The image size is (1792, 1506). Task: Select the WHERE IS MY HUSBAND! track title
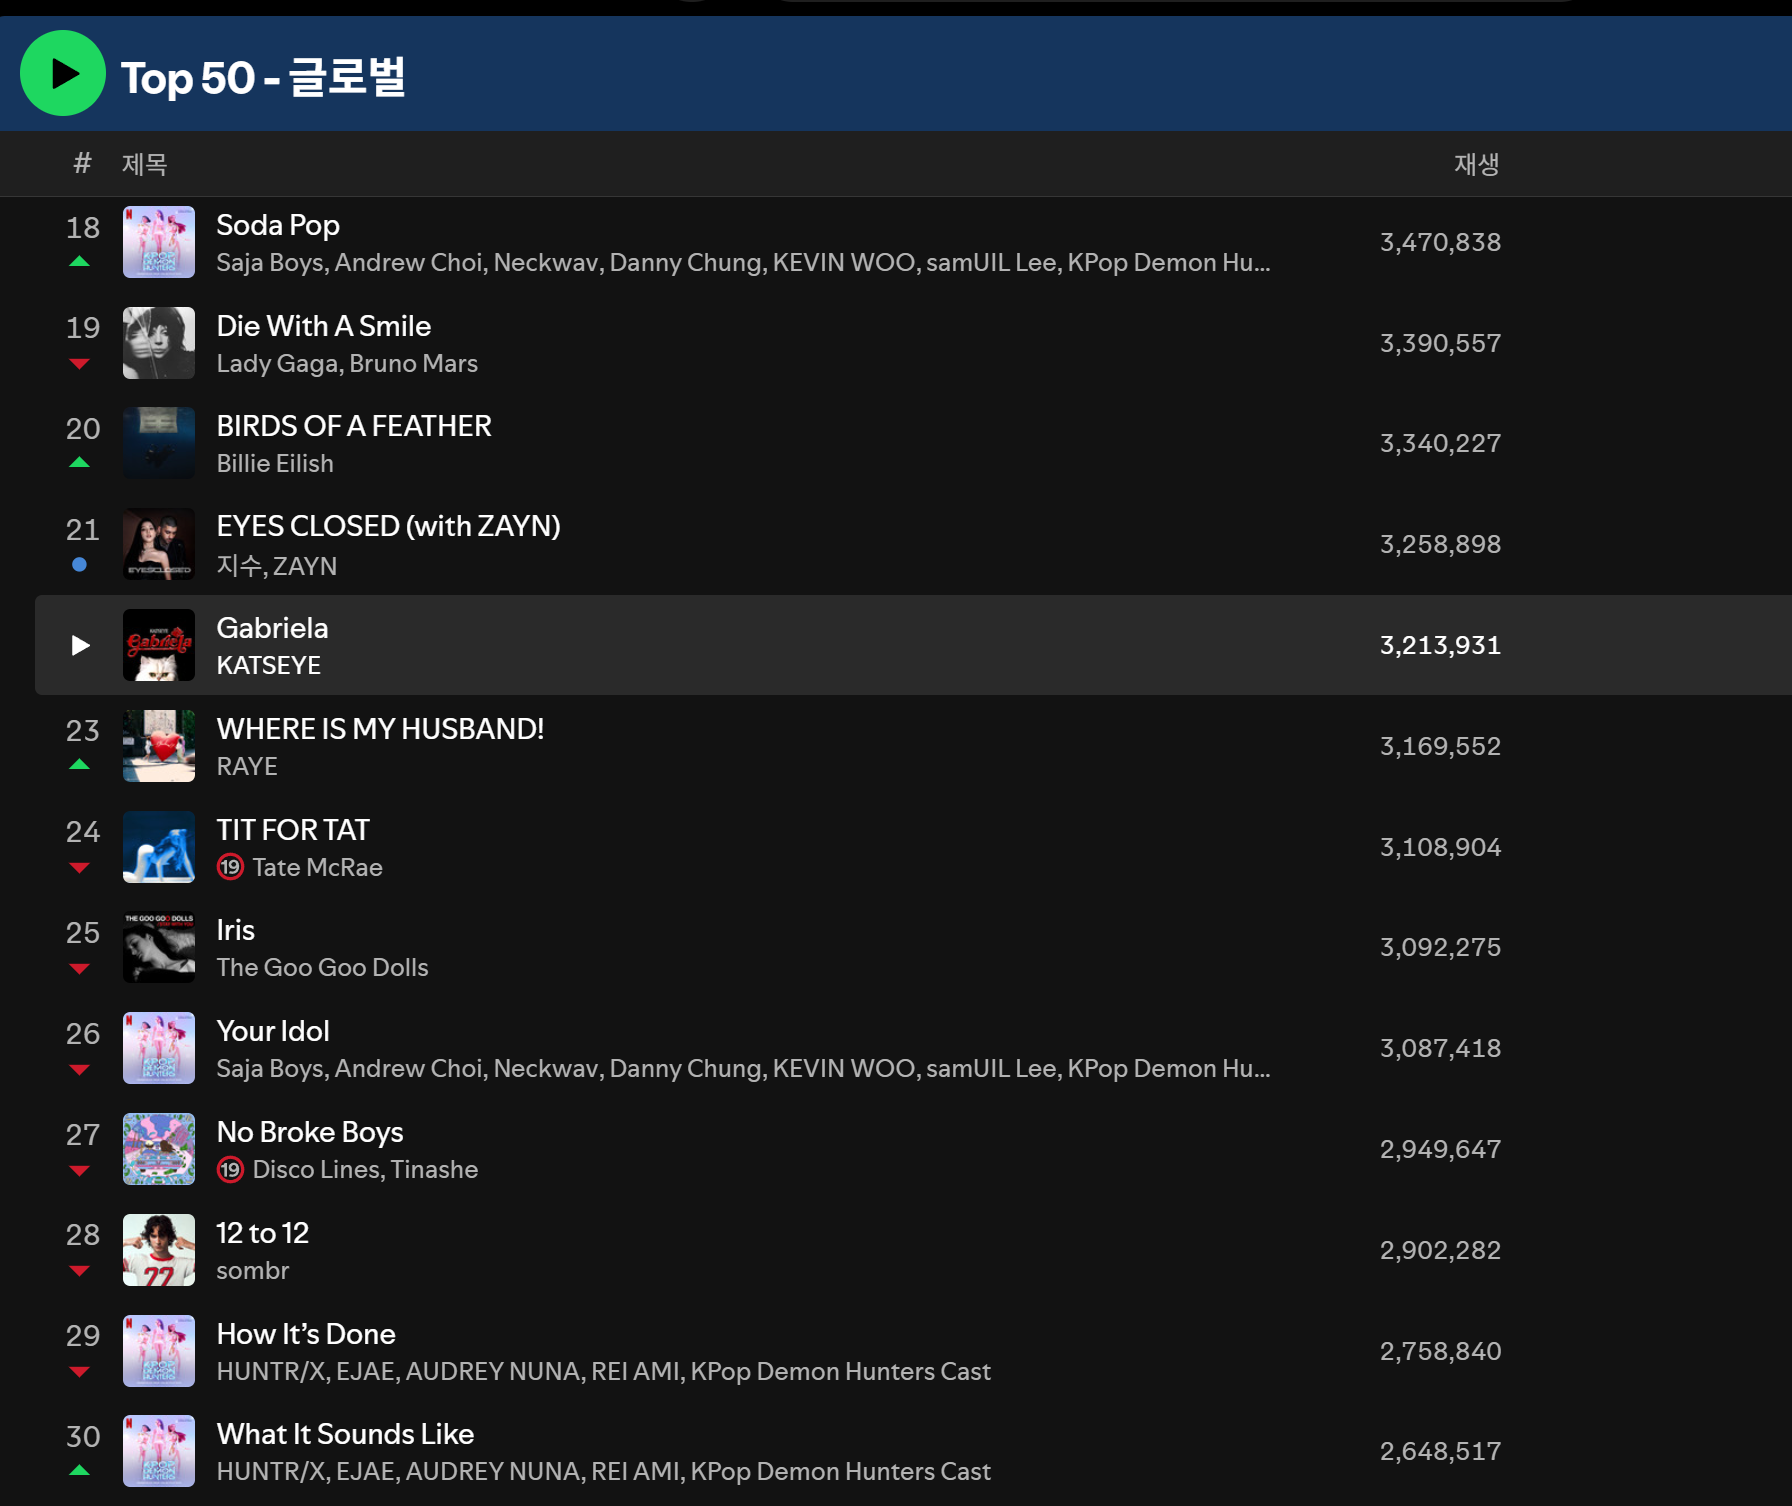[x=380, y=729]
